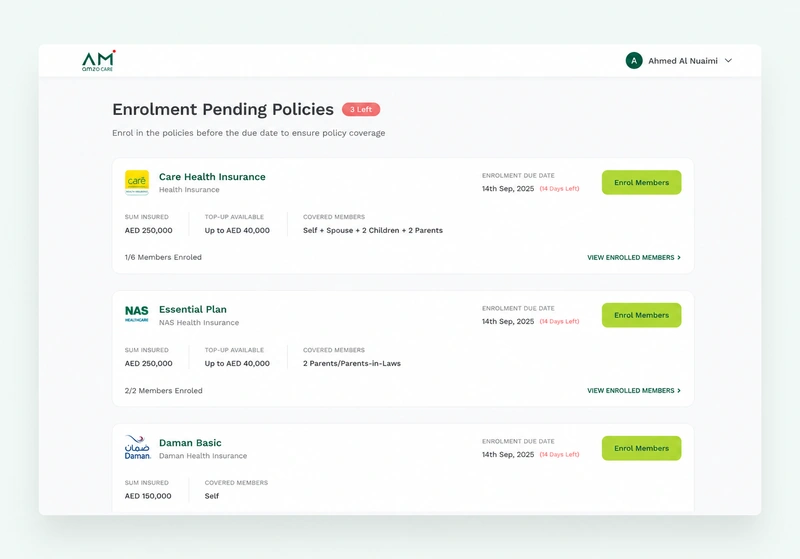Click 2 Parents/Parents-in-Laws covered members value
The height and width of the screenshot is (559, 800).
(x=352, y=364)
